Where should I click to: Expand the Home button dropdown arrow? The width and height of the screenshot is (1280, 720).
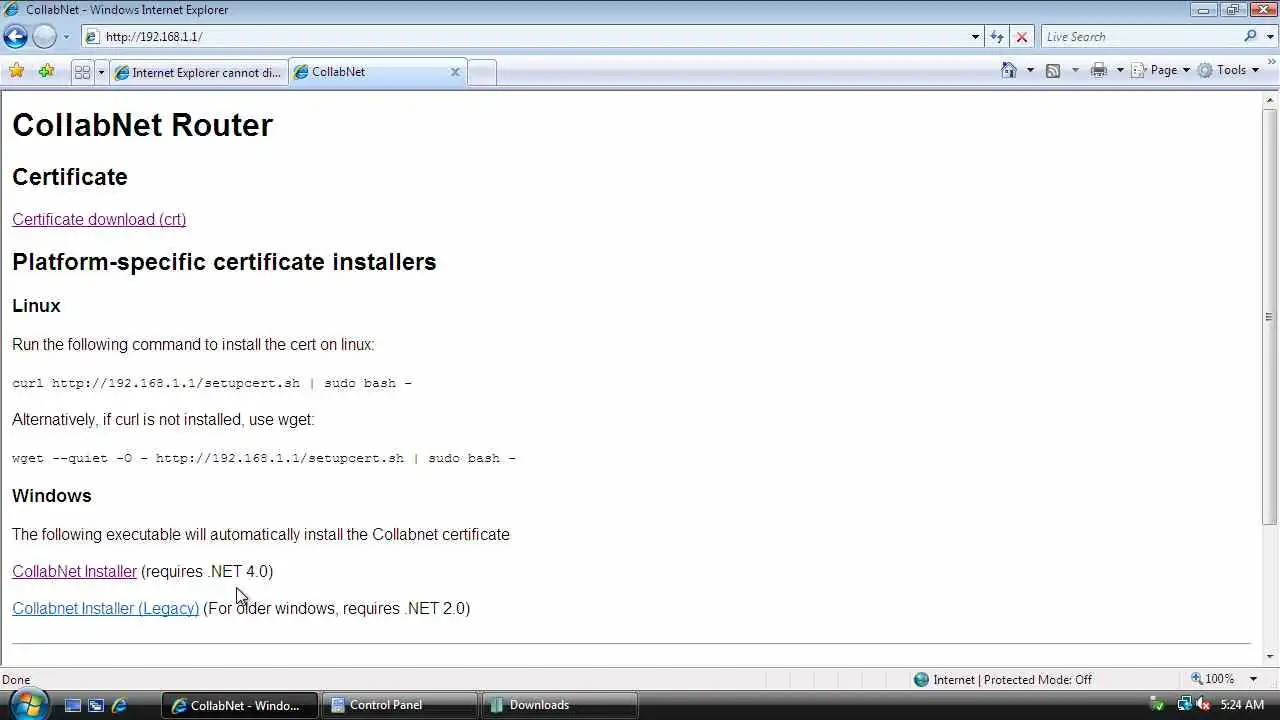click(x=1030, y=70)
